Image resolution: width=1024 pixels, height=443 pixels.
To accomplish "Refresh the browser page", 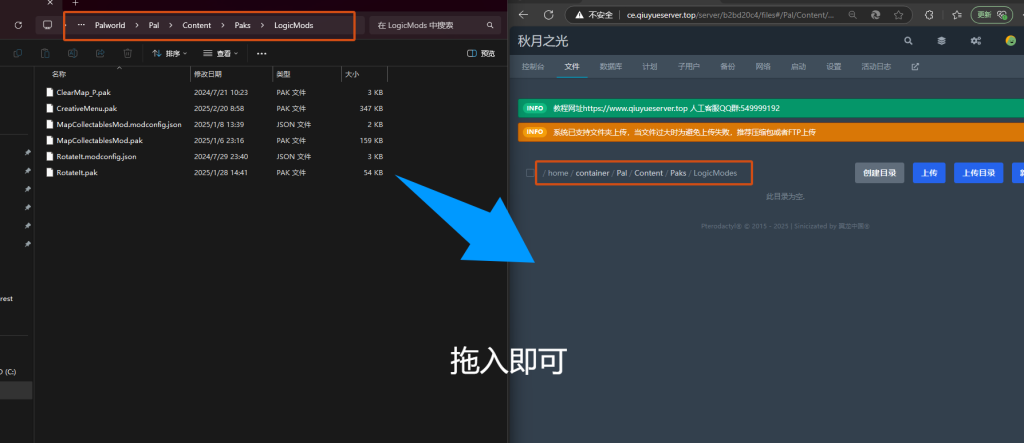I will click(x=548, y=14).
